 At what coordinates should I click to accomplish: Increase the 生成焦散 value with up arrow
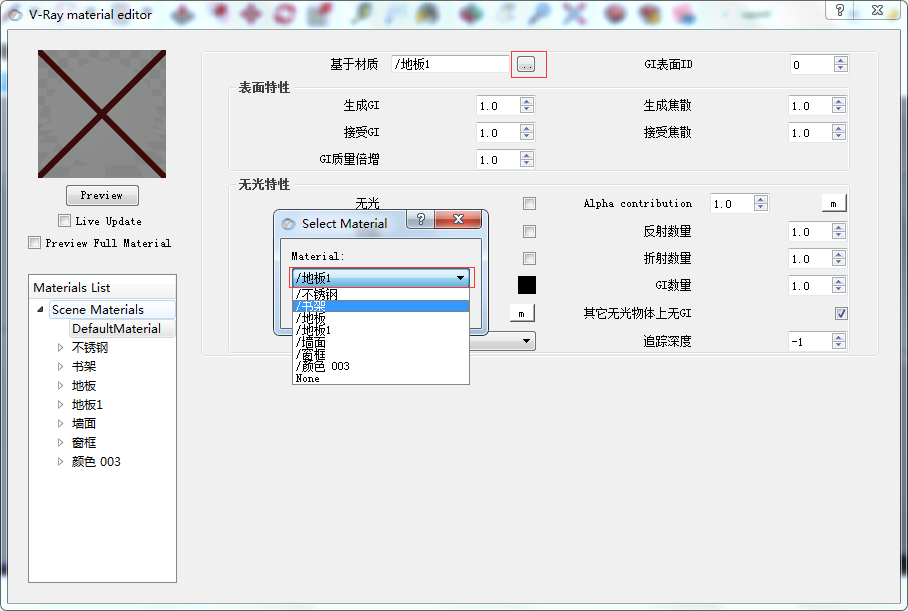[x=839, y=101]
